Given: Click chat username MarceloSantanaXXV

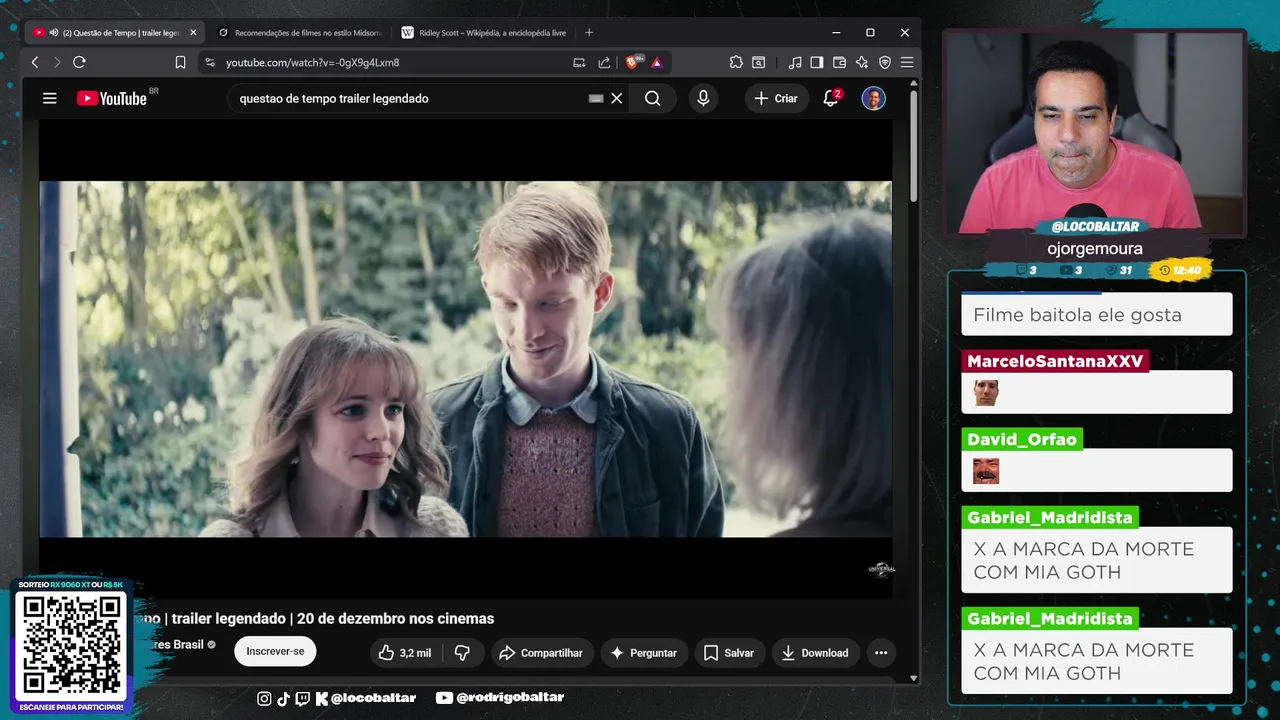Looking at the screenshot, I should pyautogui.click(x=1055, y=361).
